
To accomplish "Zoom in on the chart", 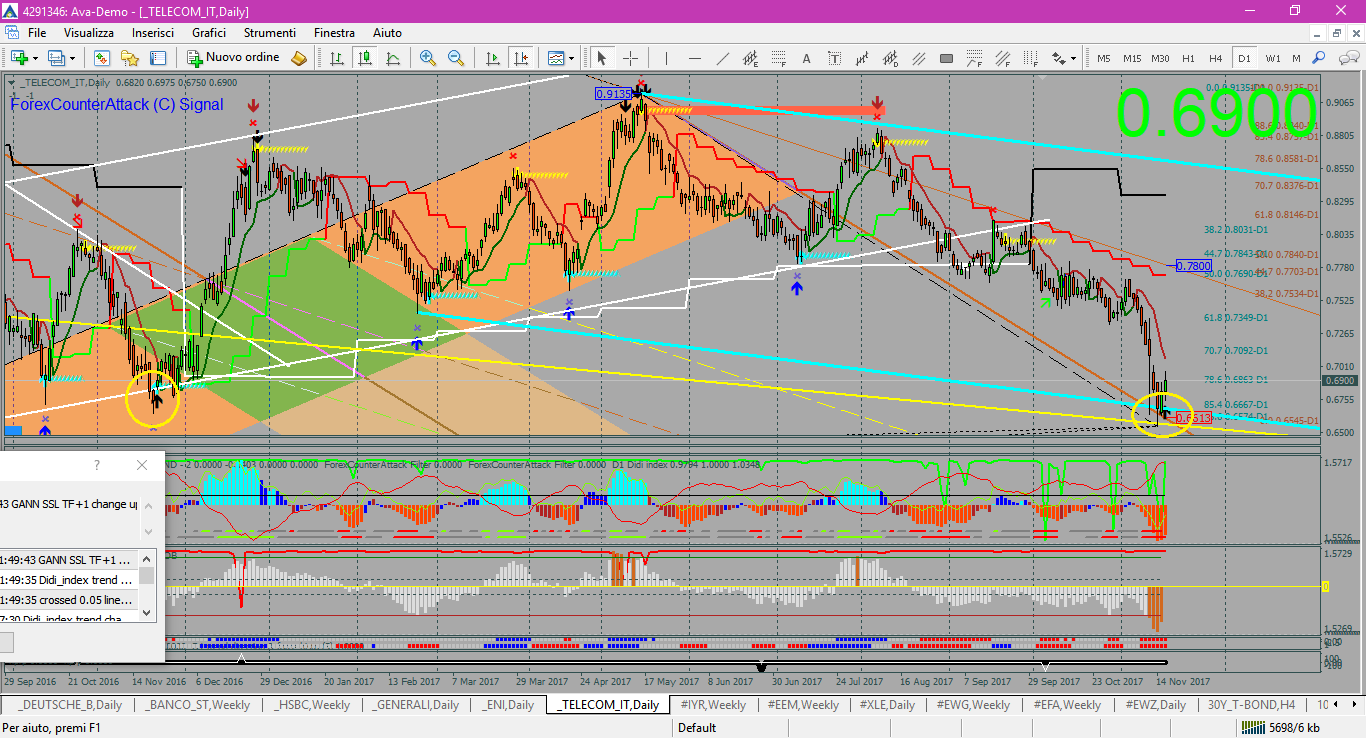I will (428, 58).
